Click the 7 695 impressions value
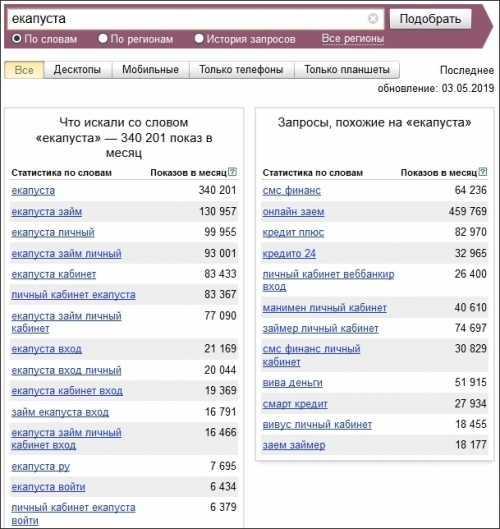This screenshot has height=529, width=500. coord(223,466)
